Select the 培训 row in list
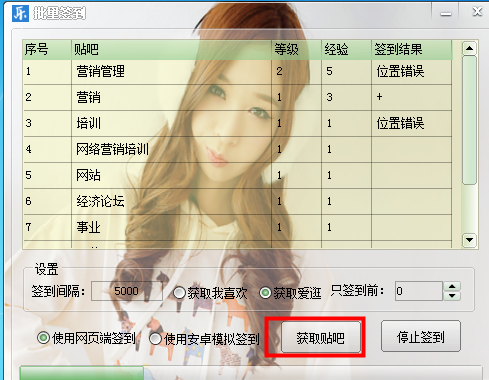Screen dimensions: 489x380 point(237,123)
